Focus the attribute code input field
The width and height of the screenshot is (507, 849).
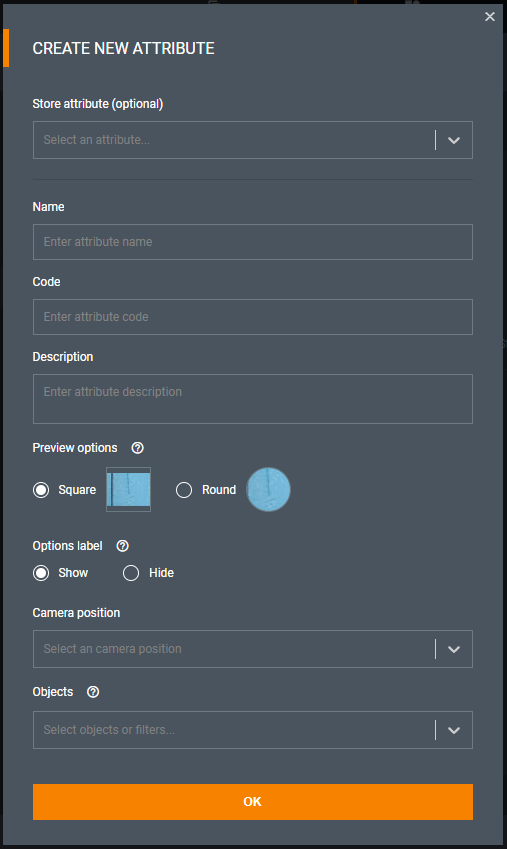(x=252, y=317)
